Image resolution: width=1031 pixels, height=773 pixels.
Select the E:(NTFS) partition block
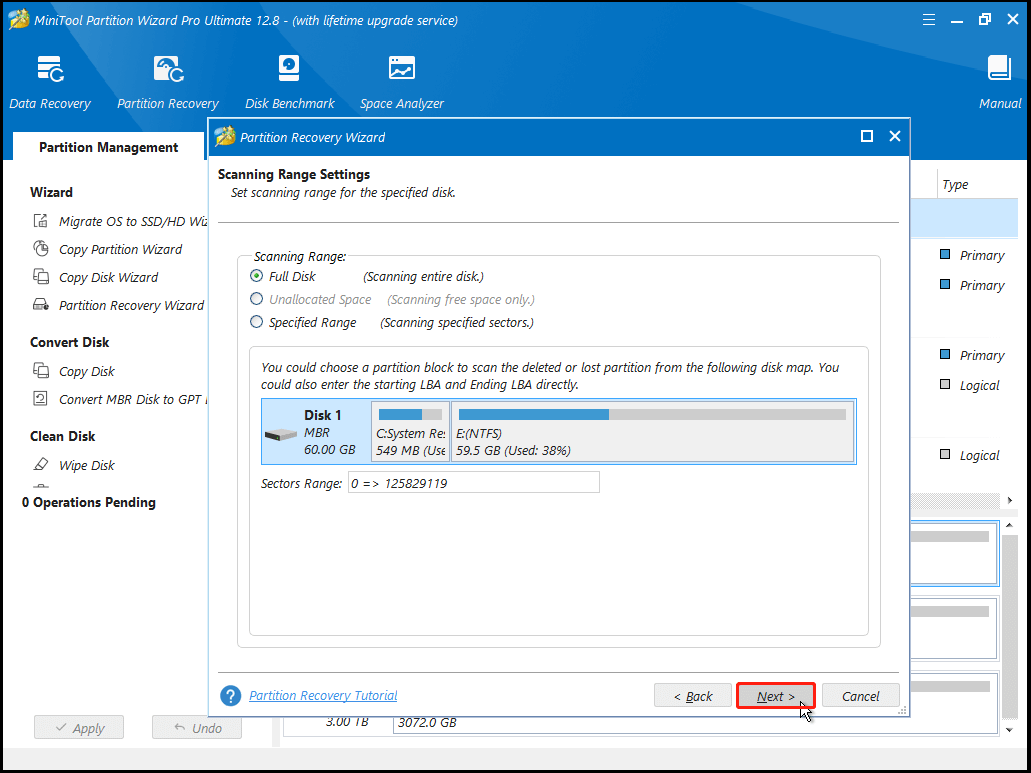652,432
